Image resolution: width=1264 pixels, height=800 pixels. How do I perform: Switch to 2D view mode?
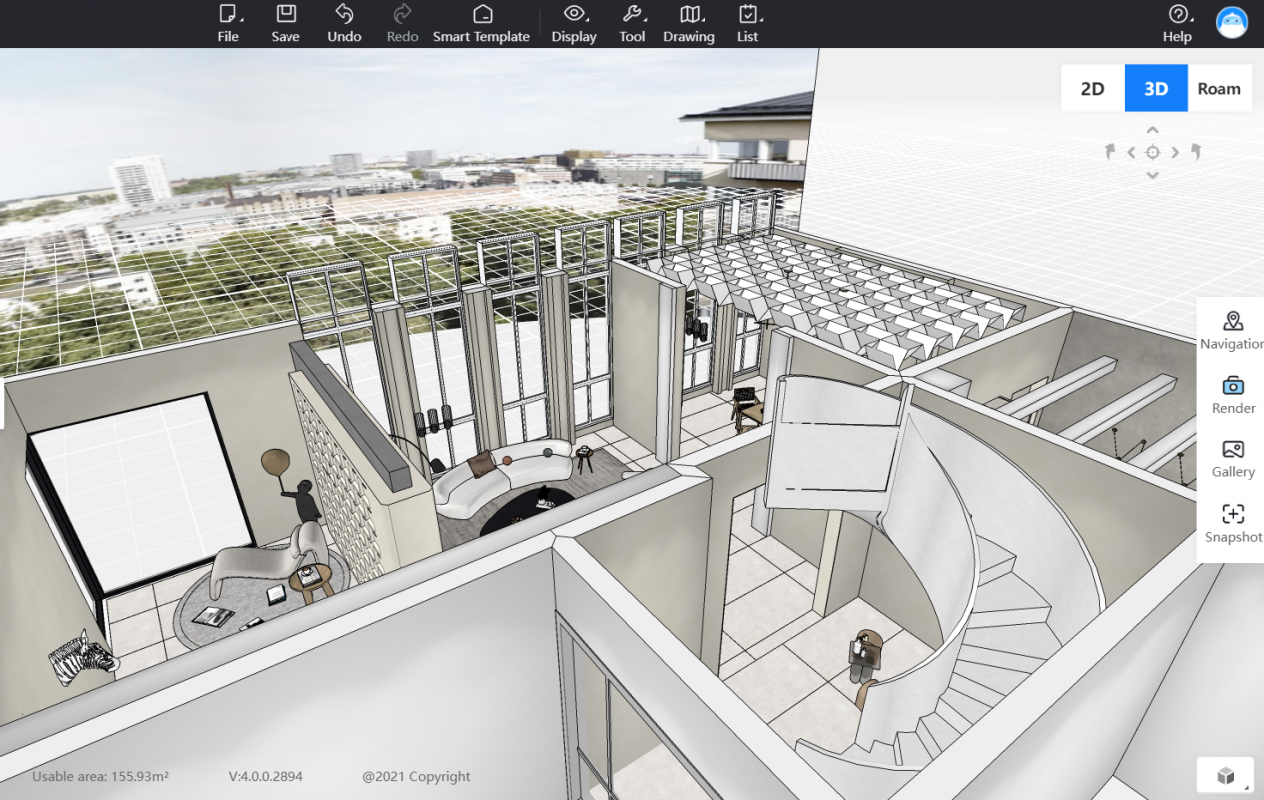1092,88
